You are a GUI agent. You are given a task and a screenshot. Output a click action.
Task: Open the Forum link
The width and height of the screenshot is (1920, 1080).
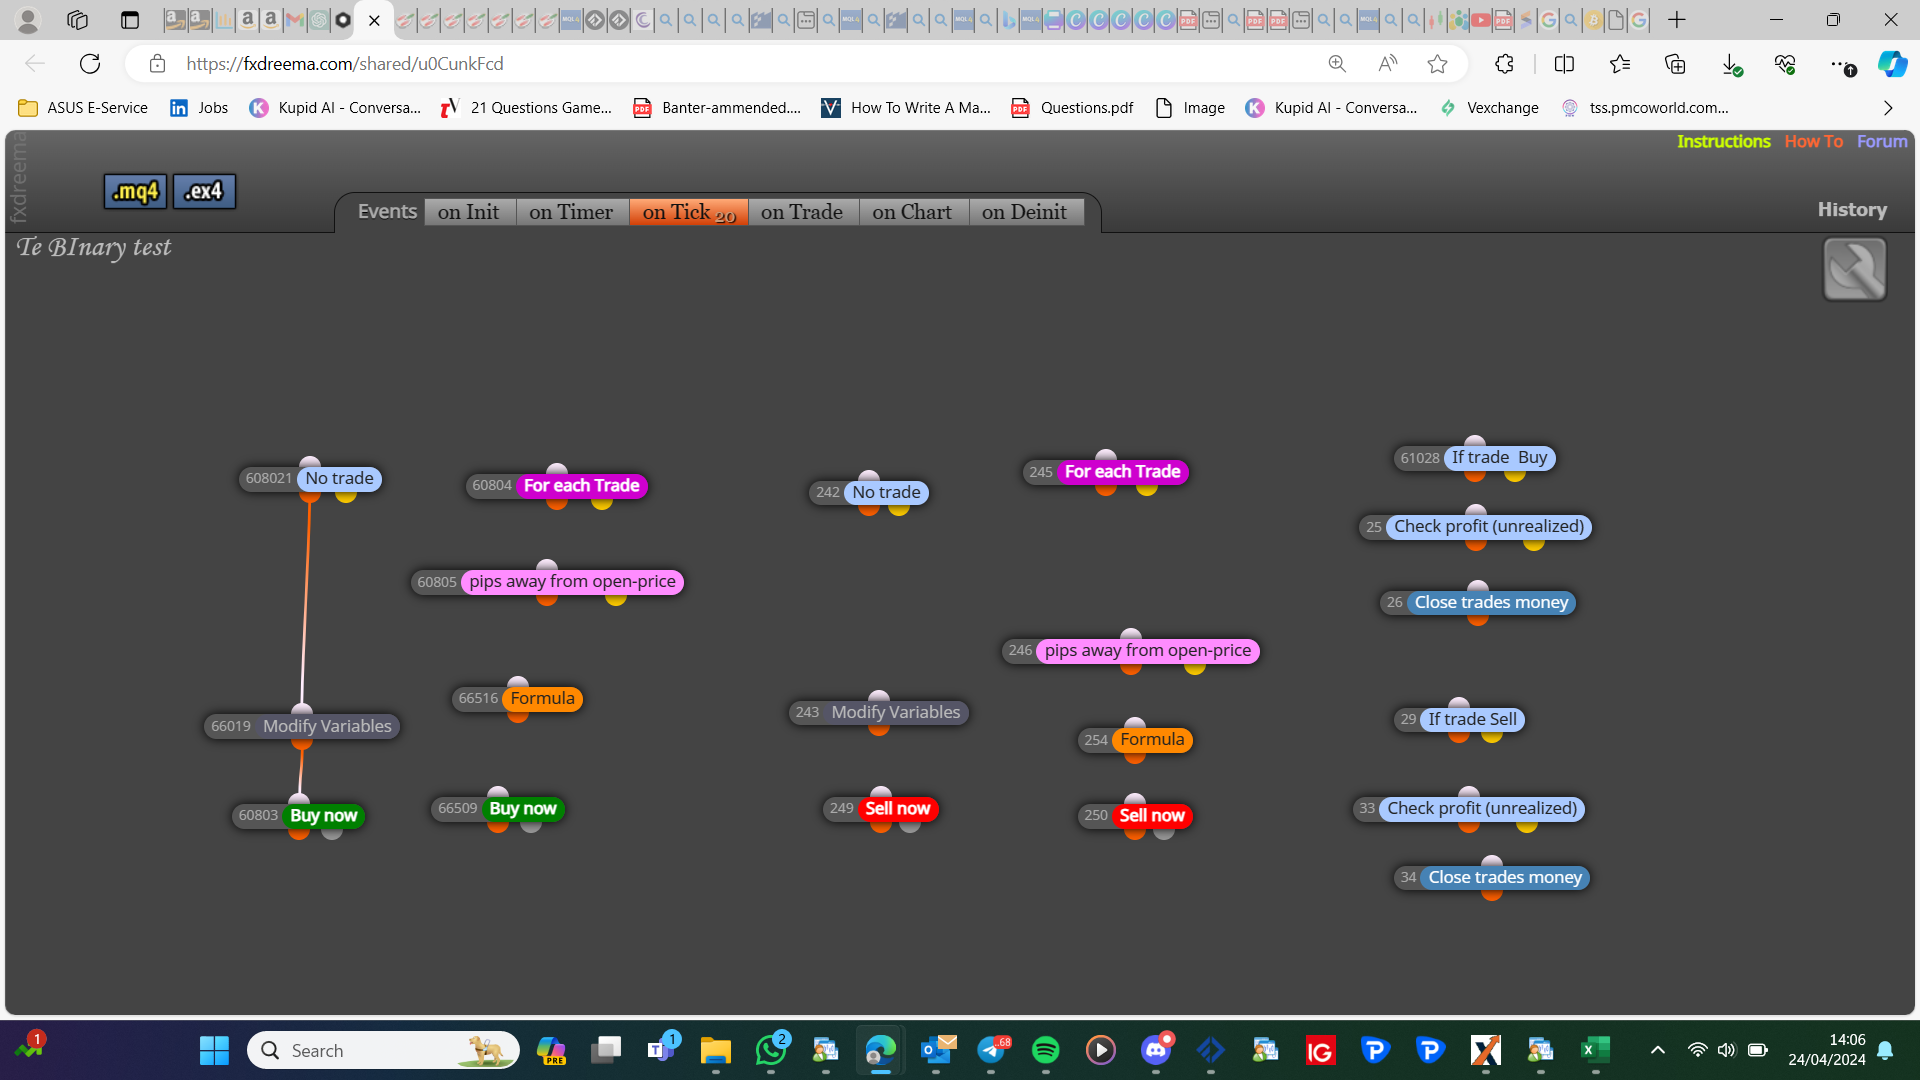1882,142
